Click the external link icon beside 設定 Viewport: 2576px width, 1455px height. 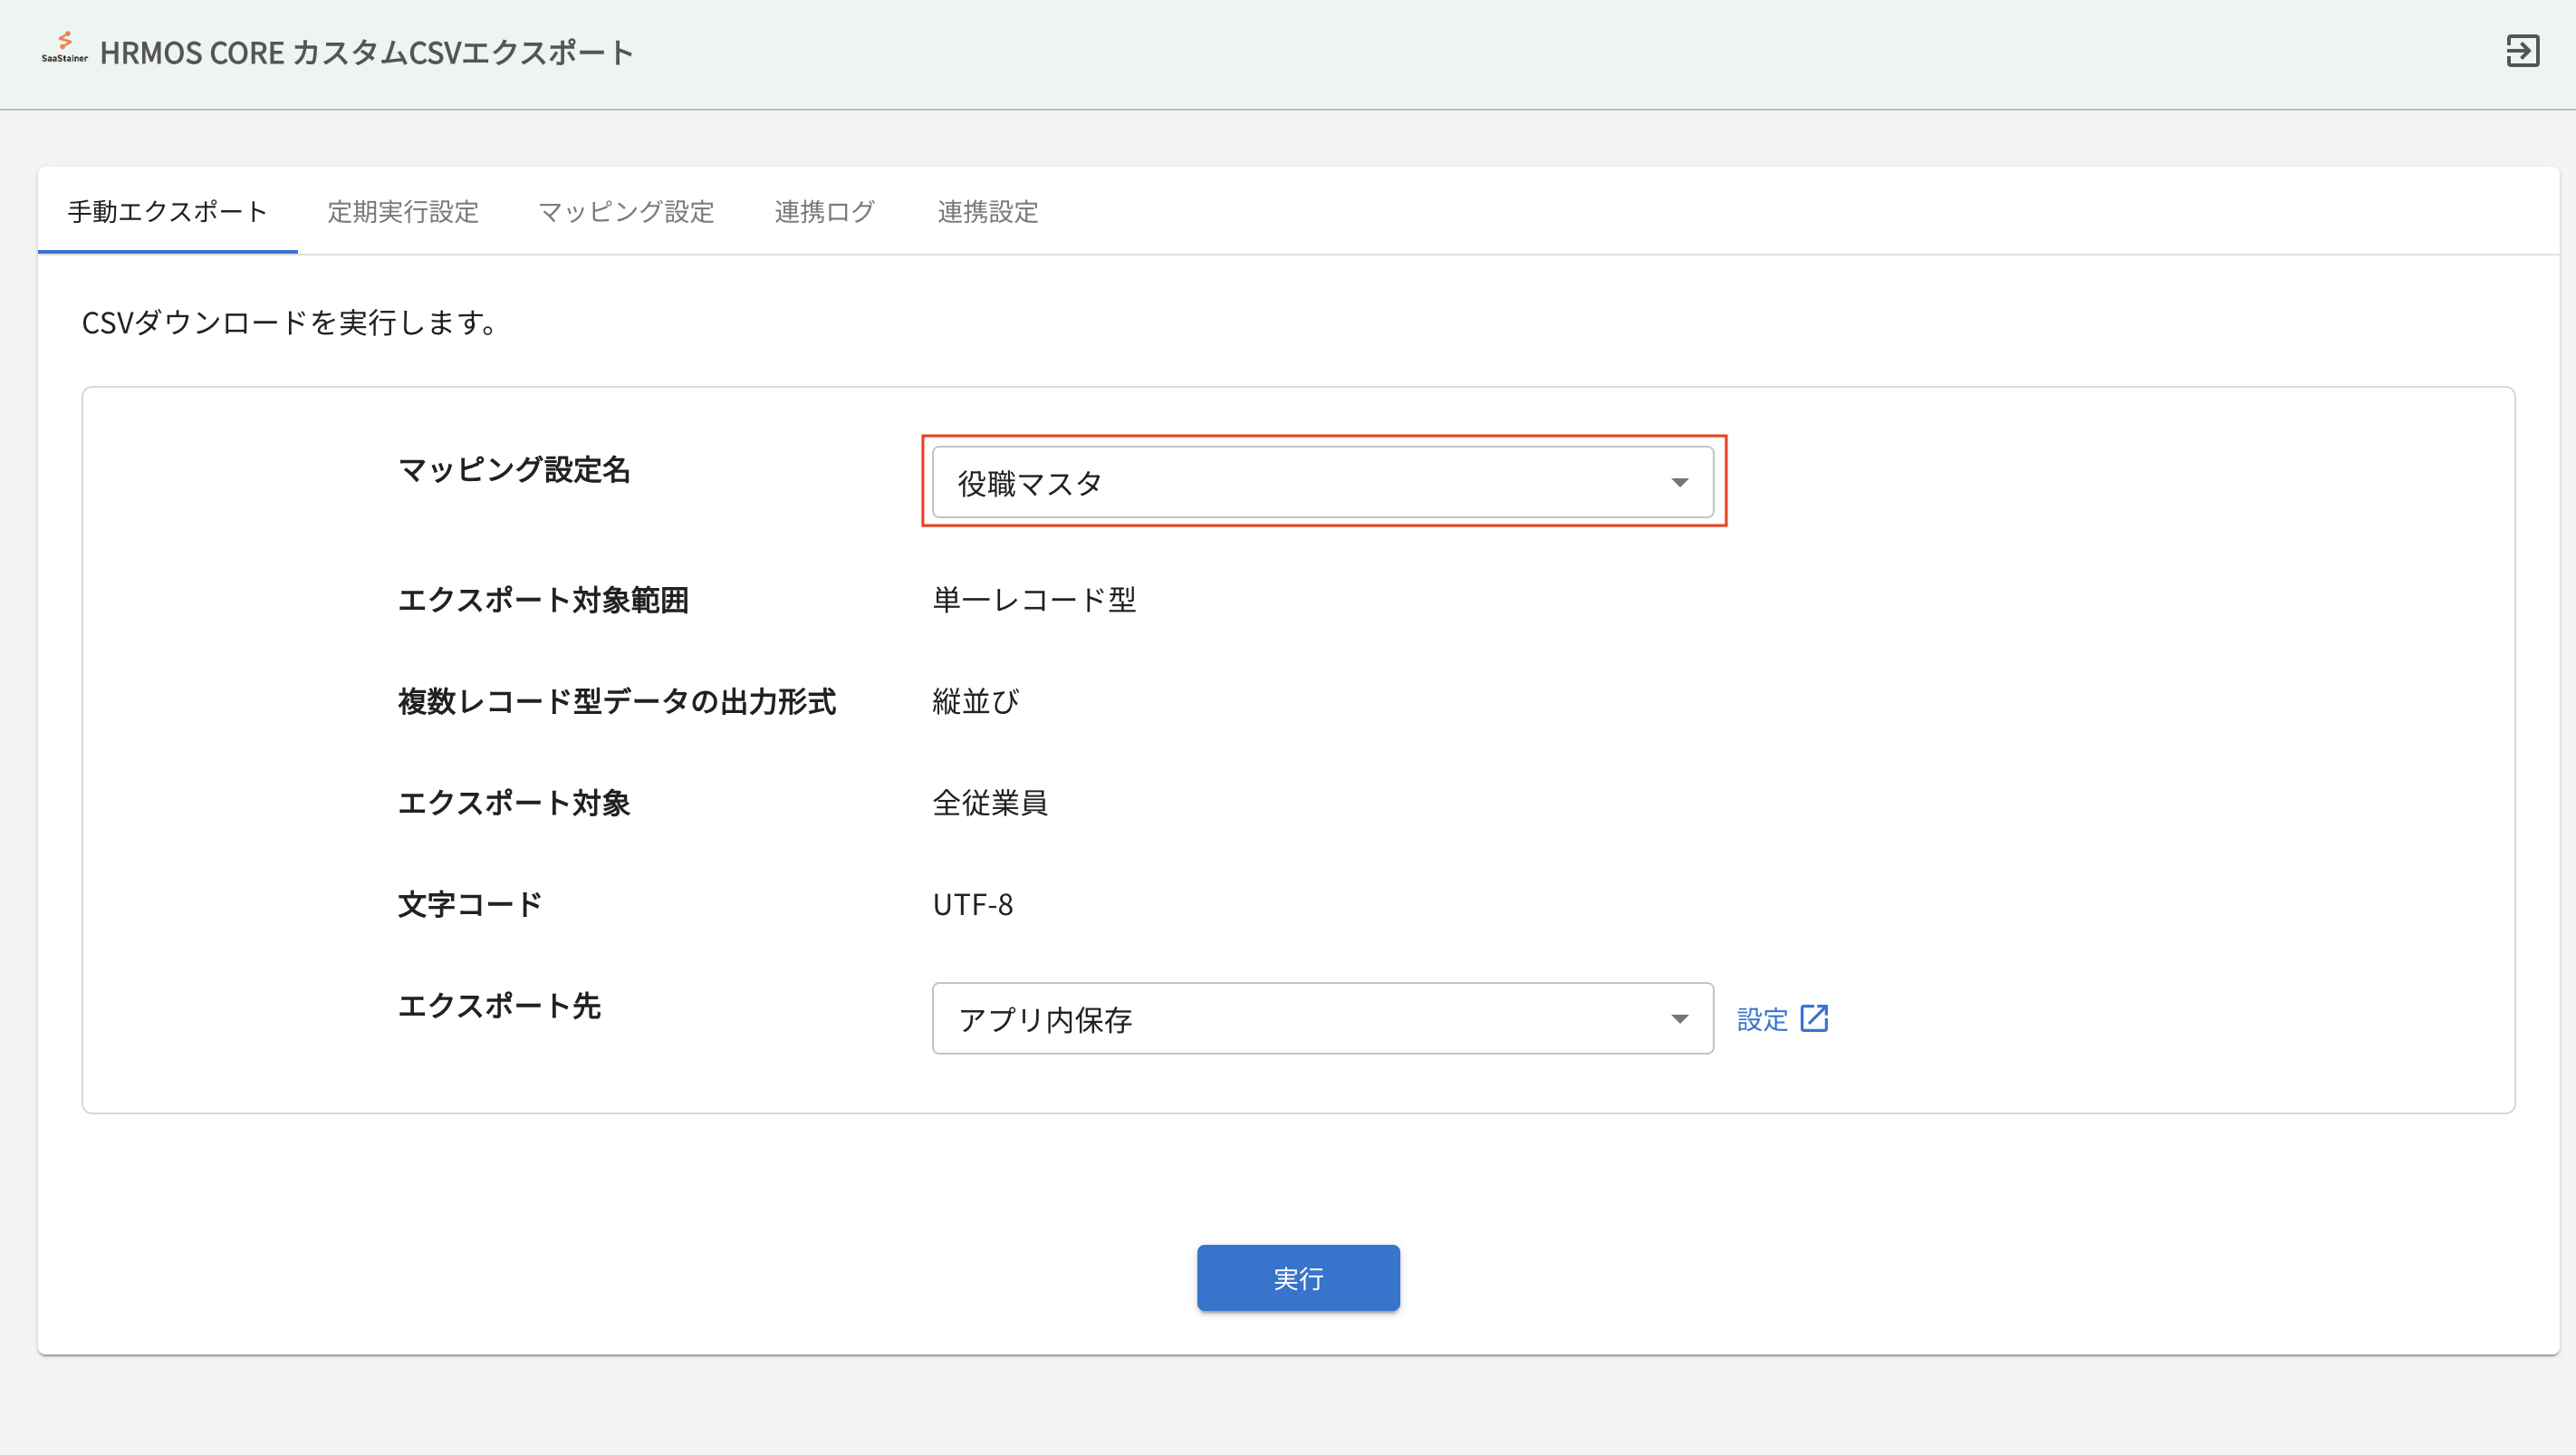point(1814,1018)
